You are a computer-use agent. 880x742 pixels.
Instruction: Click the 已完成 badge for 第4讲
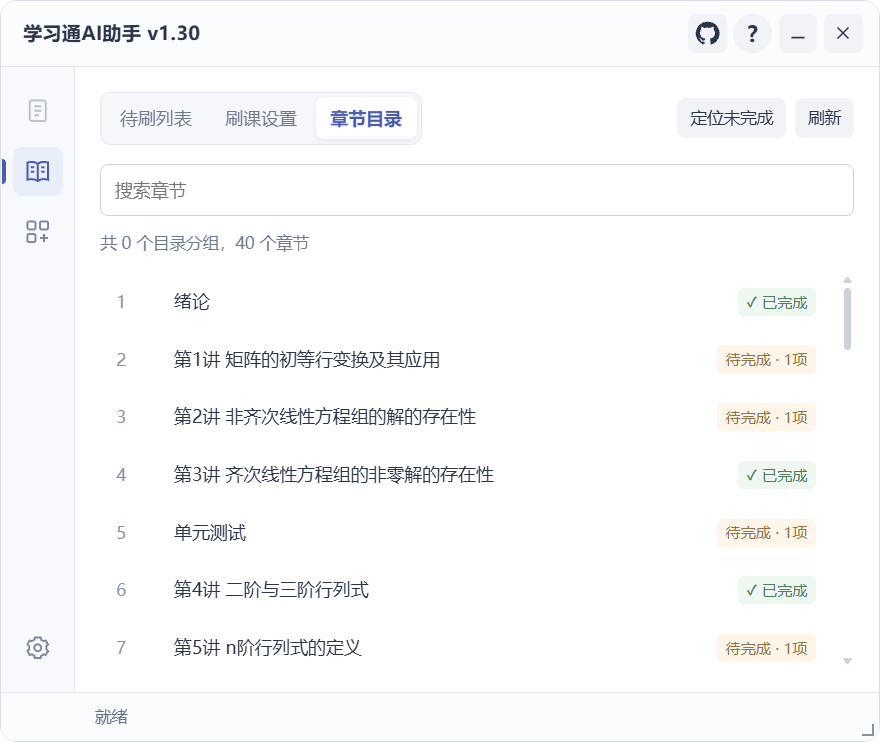coord(777,590)
